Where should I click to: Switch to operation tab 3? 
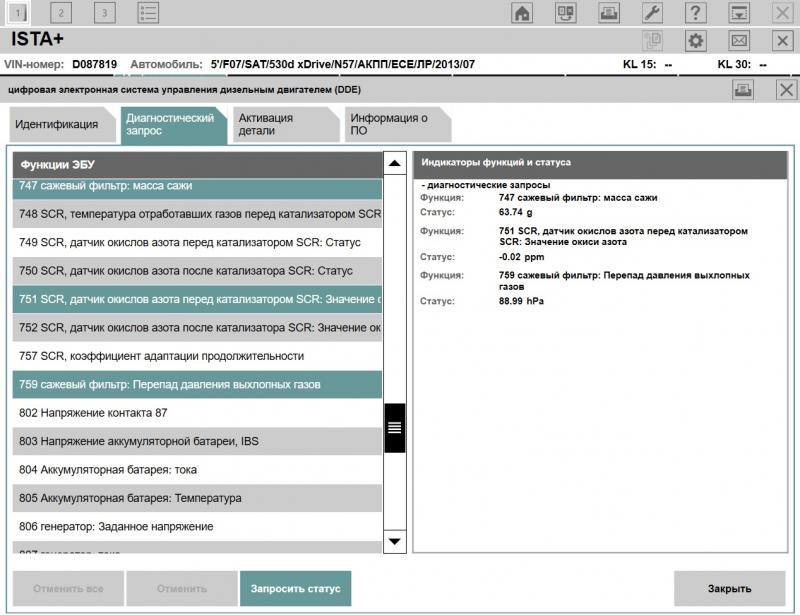tap(105, 13)
